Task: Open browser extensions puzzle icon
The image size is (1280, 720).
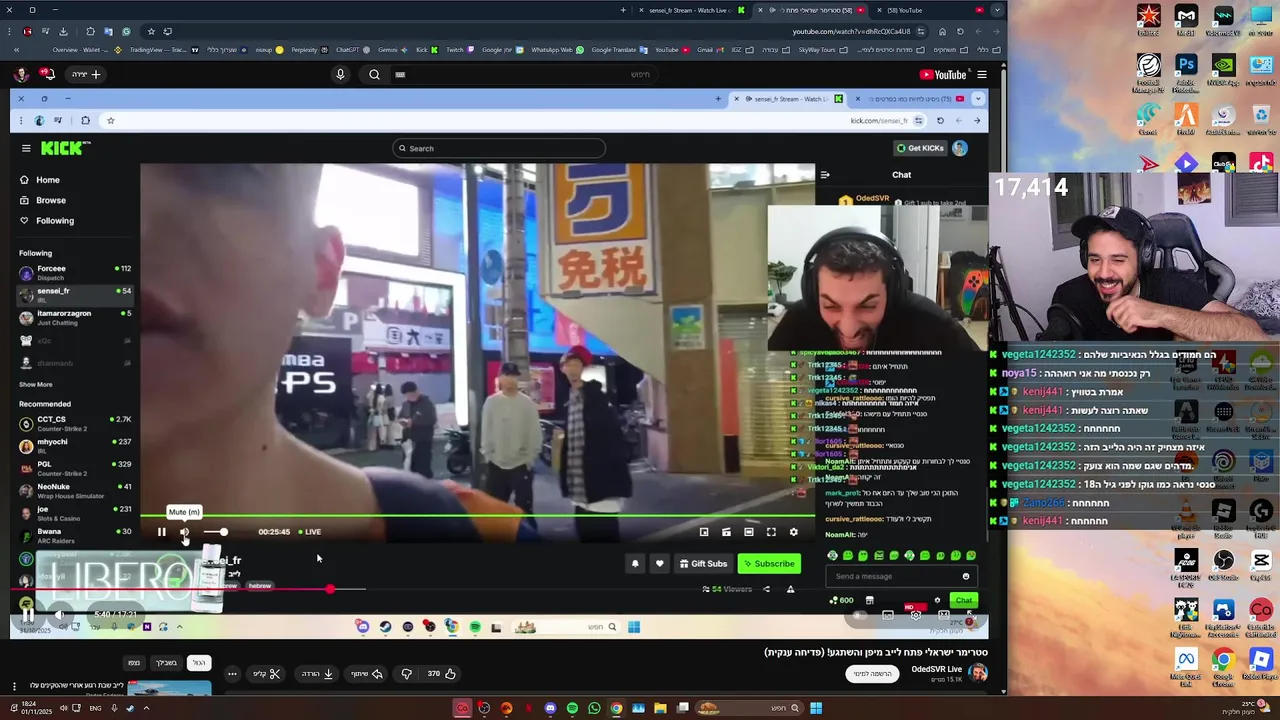Action: (x=91, y=31)
